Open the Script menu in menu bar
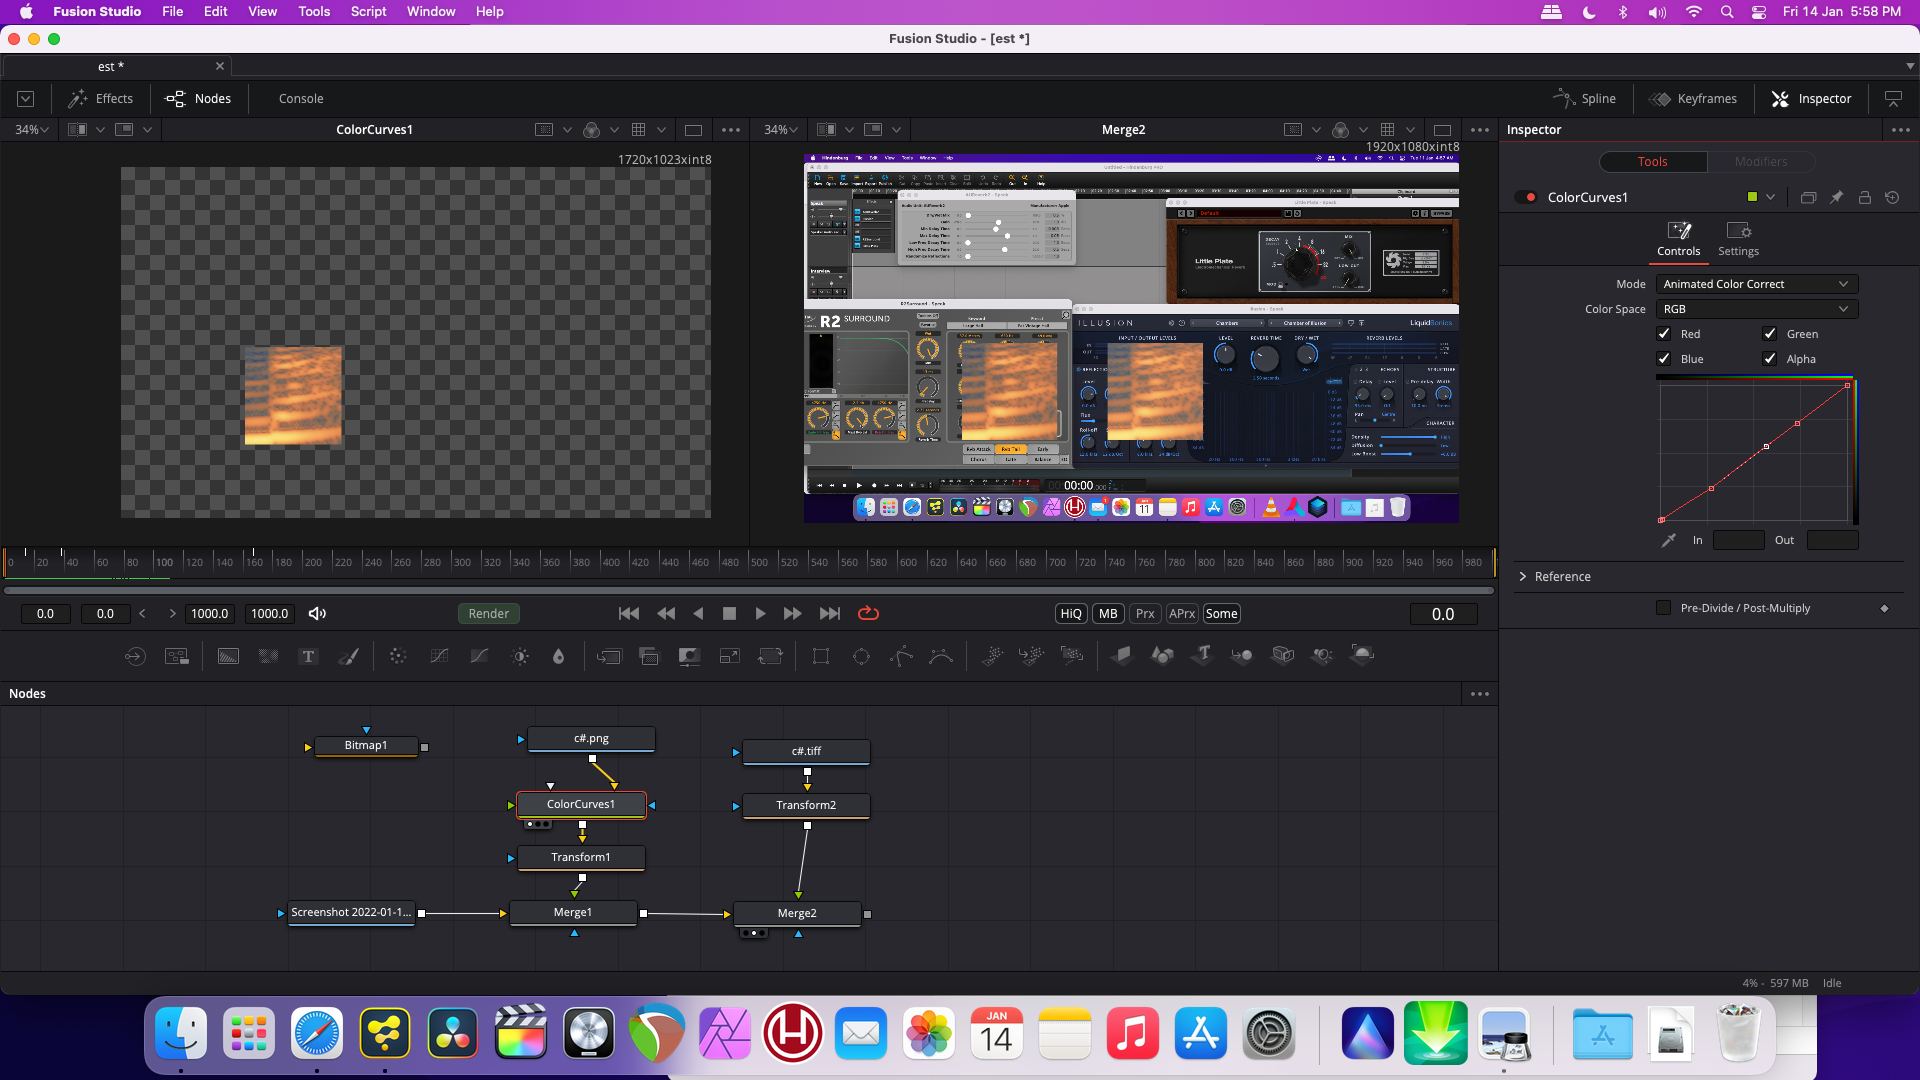This screenshot has width=1920, height=1080. 368,12
